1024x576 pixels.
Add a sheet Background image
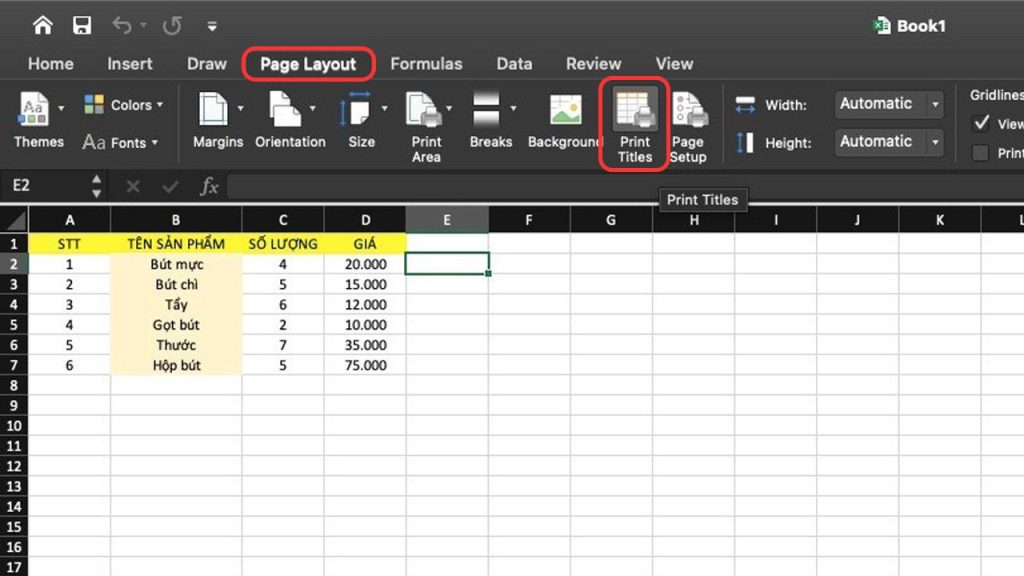click(564, 120)
